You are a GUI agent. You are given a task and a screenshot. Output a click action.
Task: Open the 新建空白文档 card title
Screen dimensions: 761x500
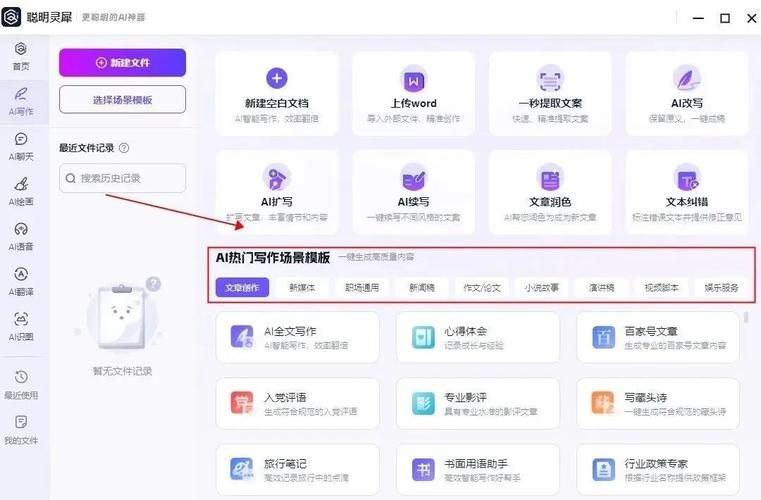(x=277, y=103)
